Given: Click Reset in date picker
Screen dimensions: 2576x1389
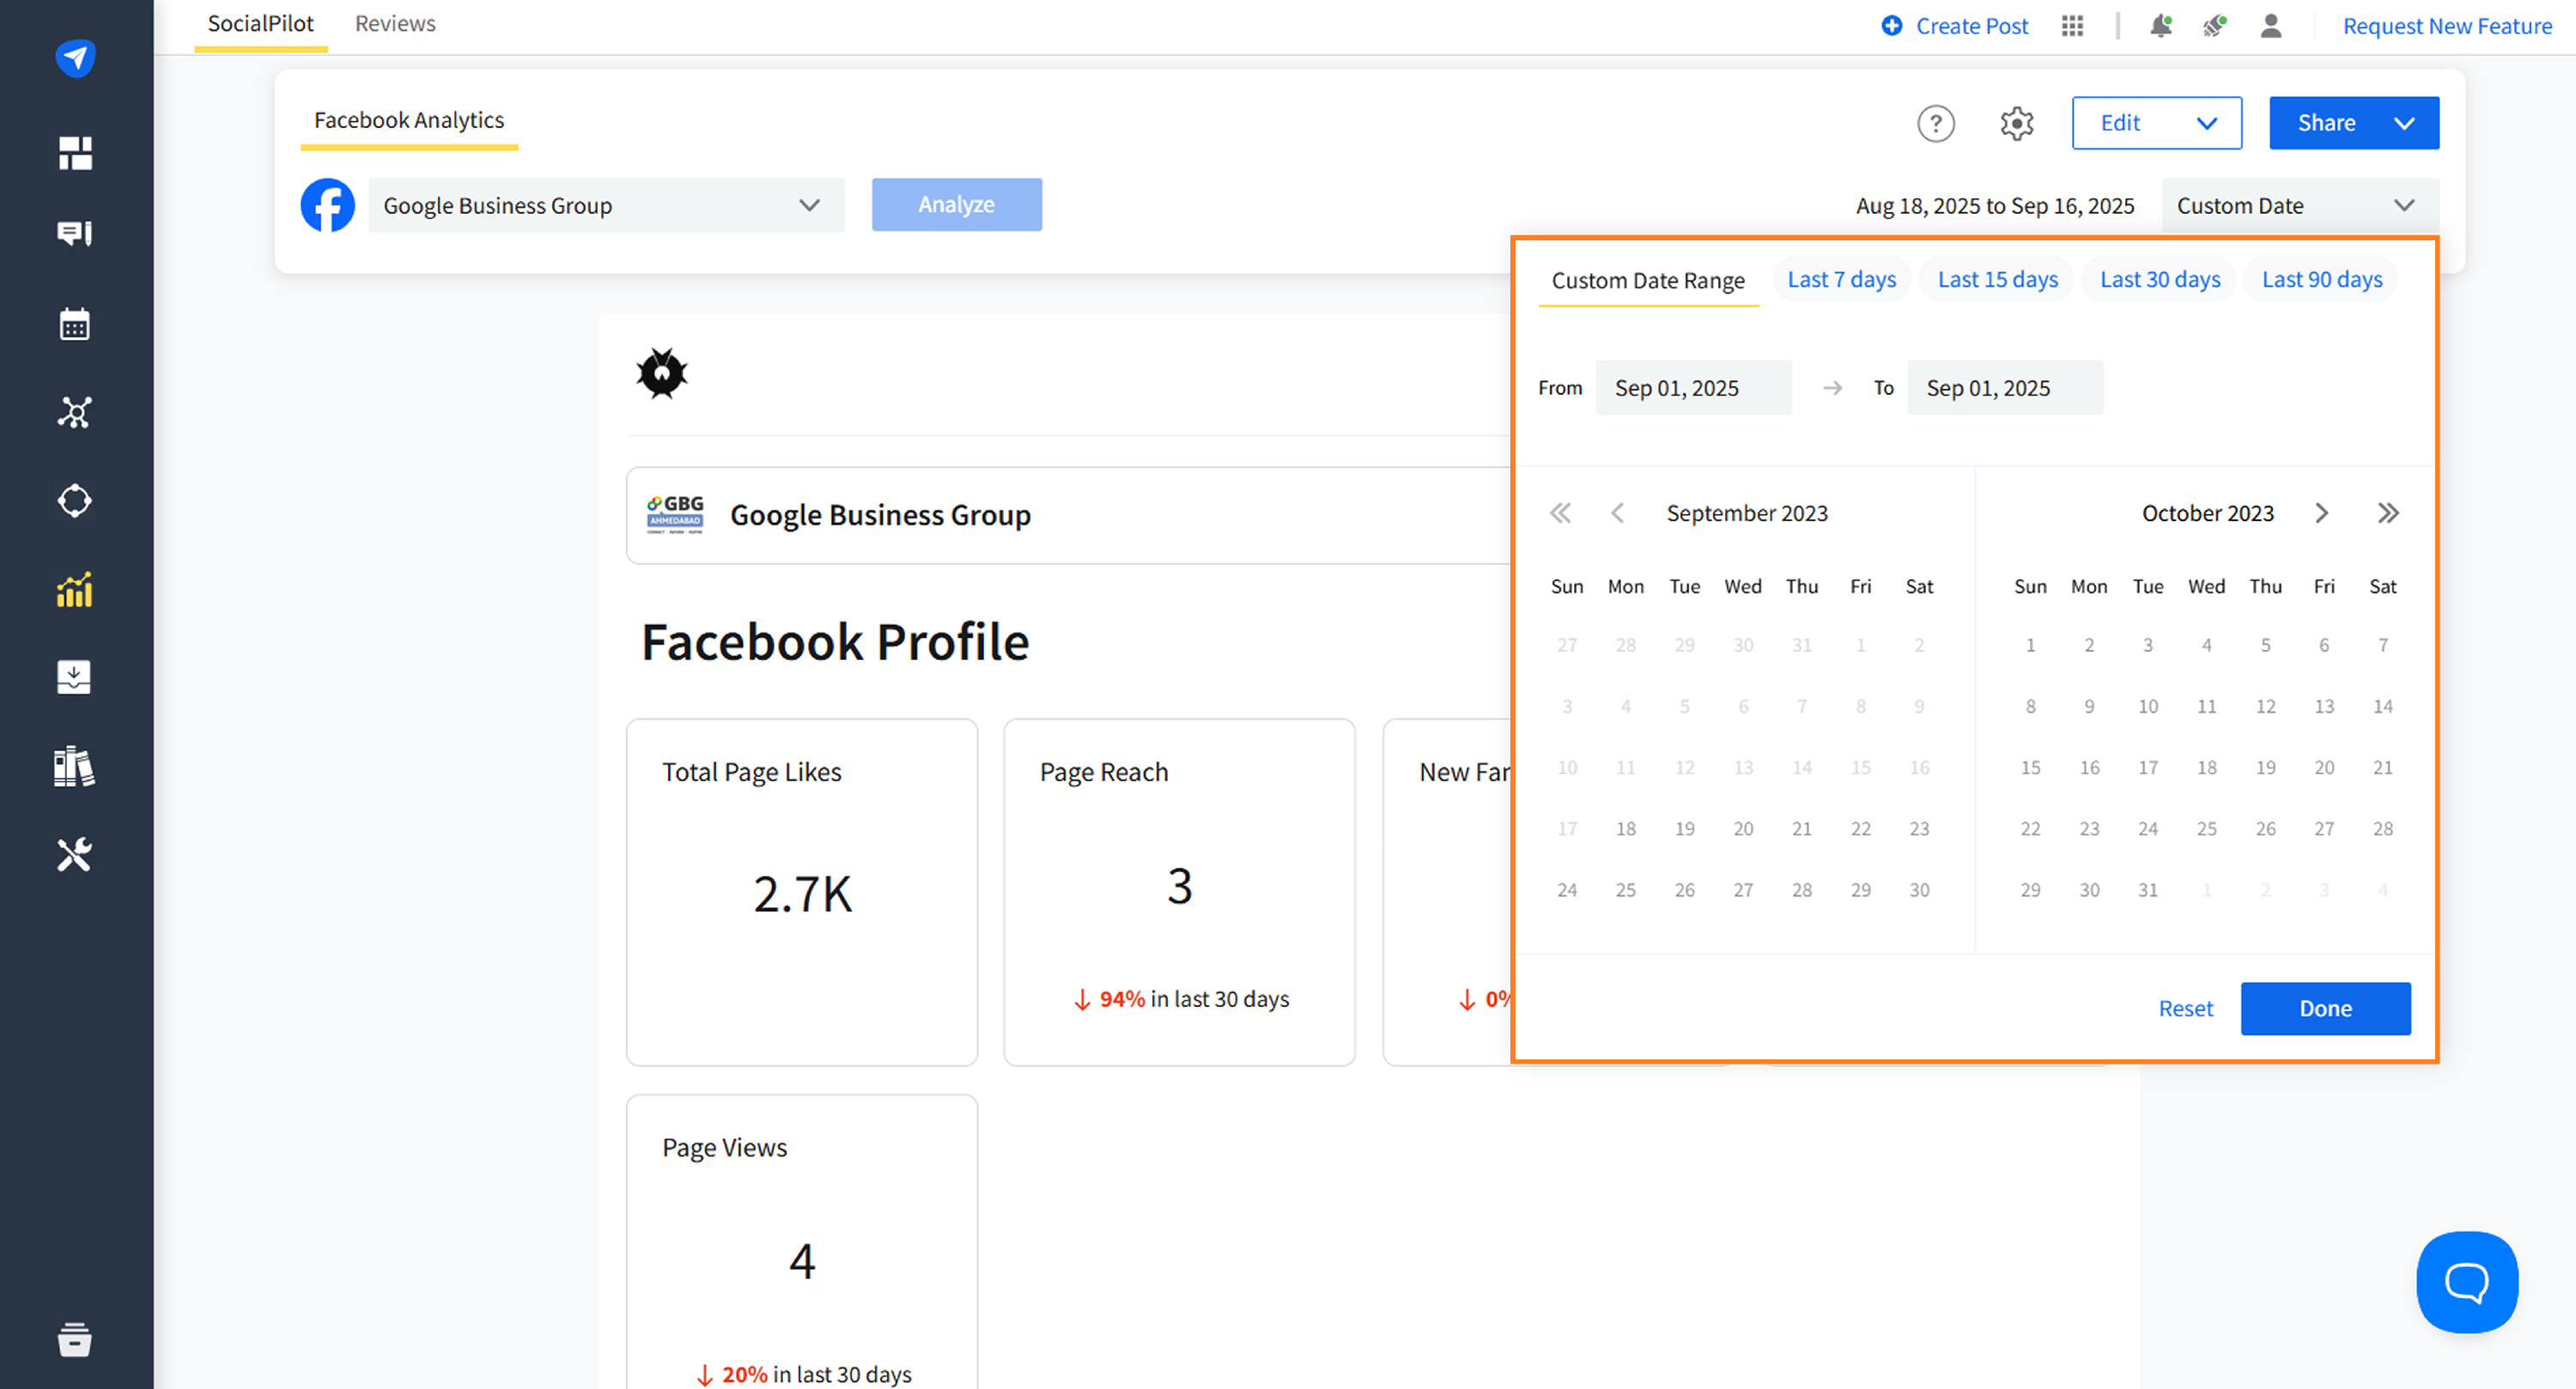Looking at the screenshot, I should coord(2186,1008).
